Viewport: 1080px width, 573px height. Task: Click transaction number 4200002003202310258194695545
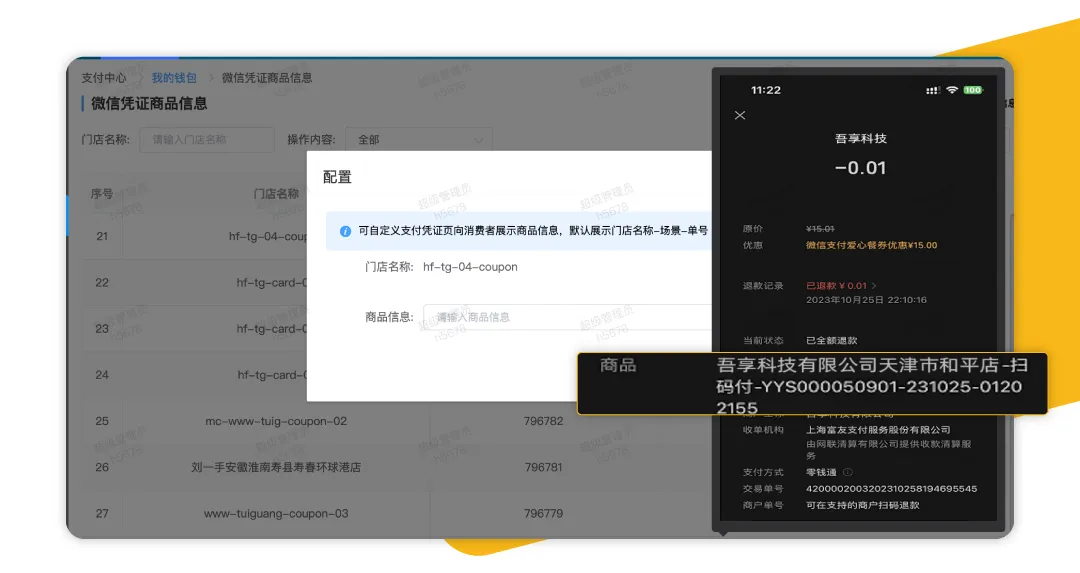tap(891, 488)
